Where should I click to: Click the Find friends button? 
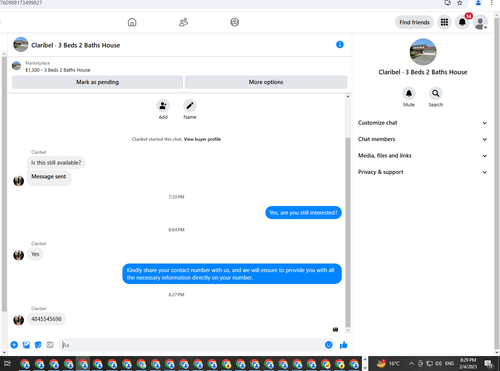pos(414,22)
